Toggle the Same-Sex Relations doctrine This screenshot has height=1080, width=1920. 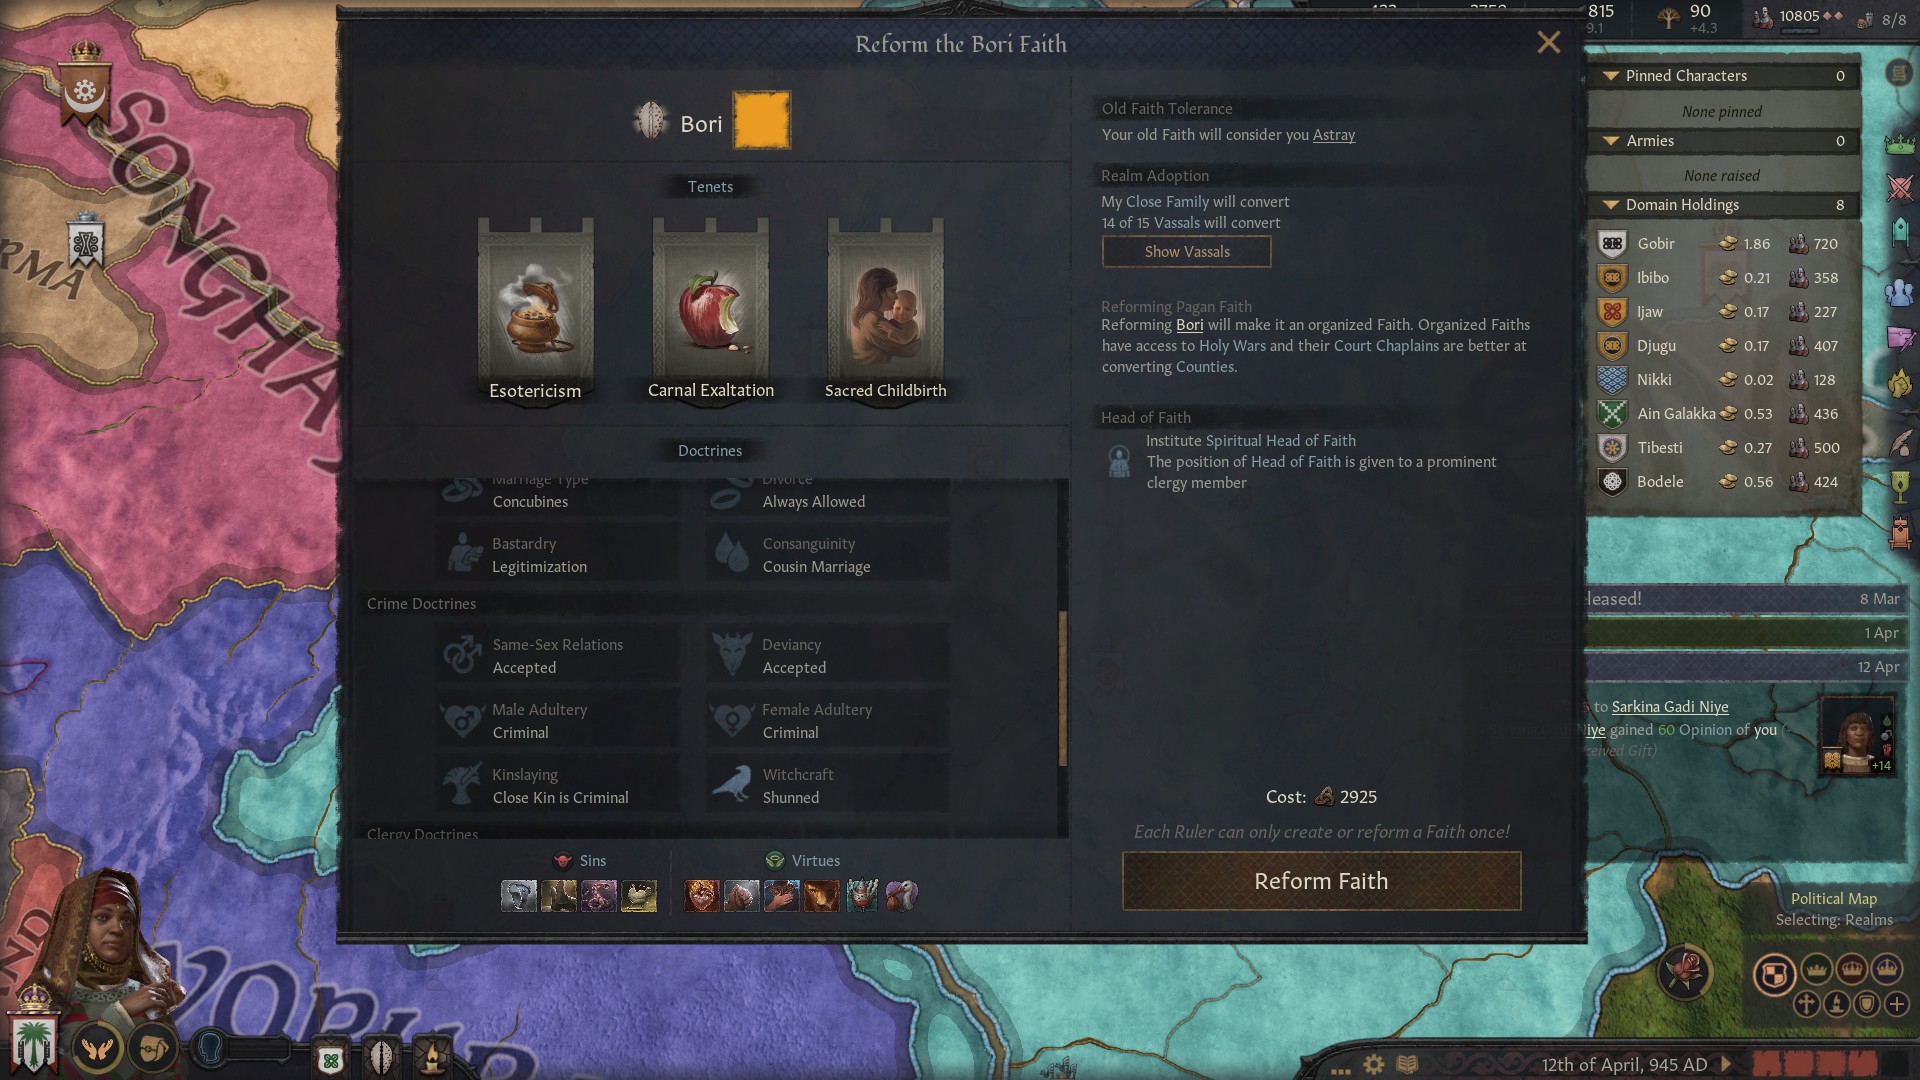[x=558, y=656]
